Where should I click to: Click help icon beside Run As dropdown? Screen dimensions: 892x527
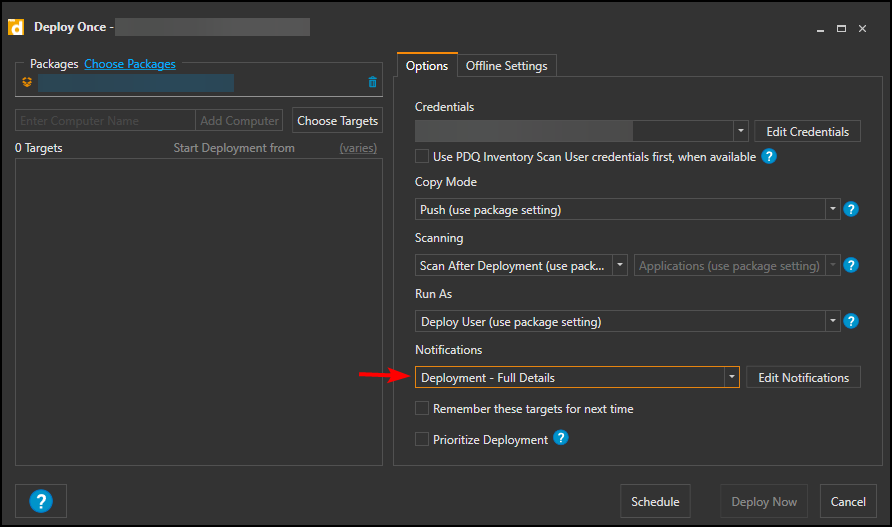[851, 321]
